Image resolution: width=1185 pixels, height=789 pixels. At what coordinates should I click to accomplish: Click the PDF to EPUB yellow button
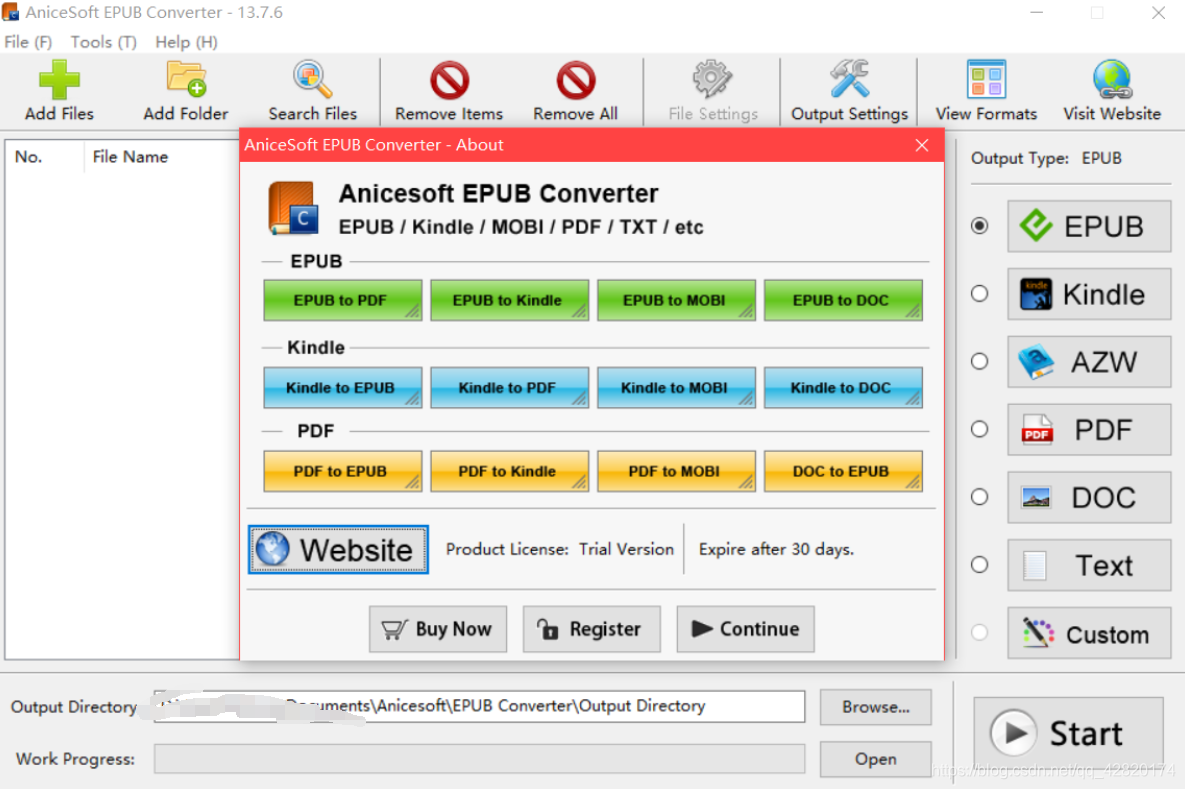(342, 472)
